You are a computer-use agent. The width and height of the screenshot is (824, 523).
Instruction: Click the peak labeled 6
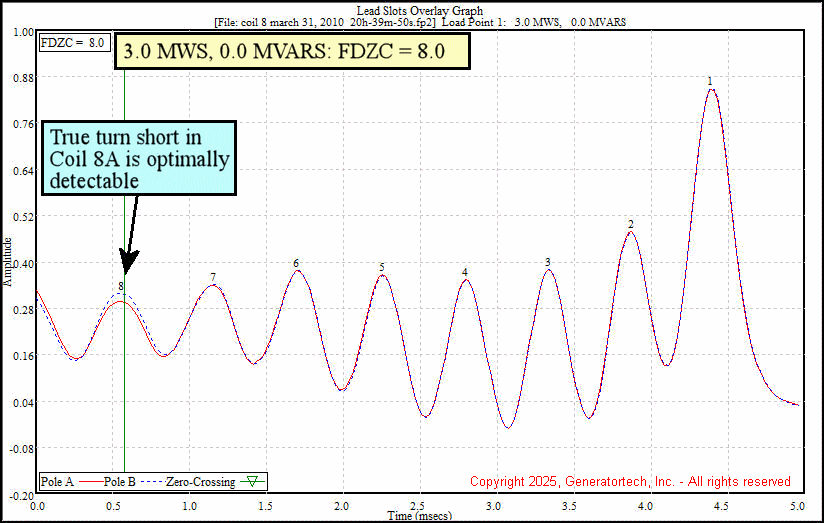point(296,263)
